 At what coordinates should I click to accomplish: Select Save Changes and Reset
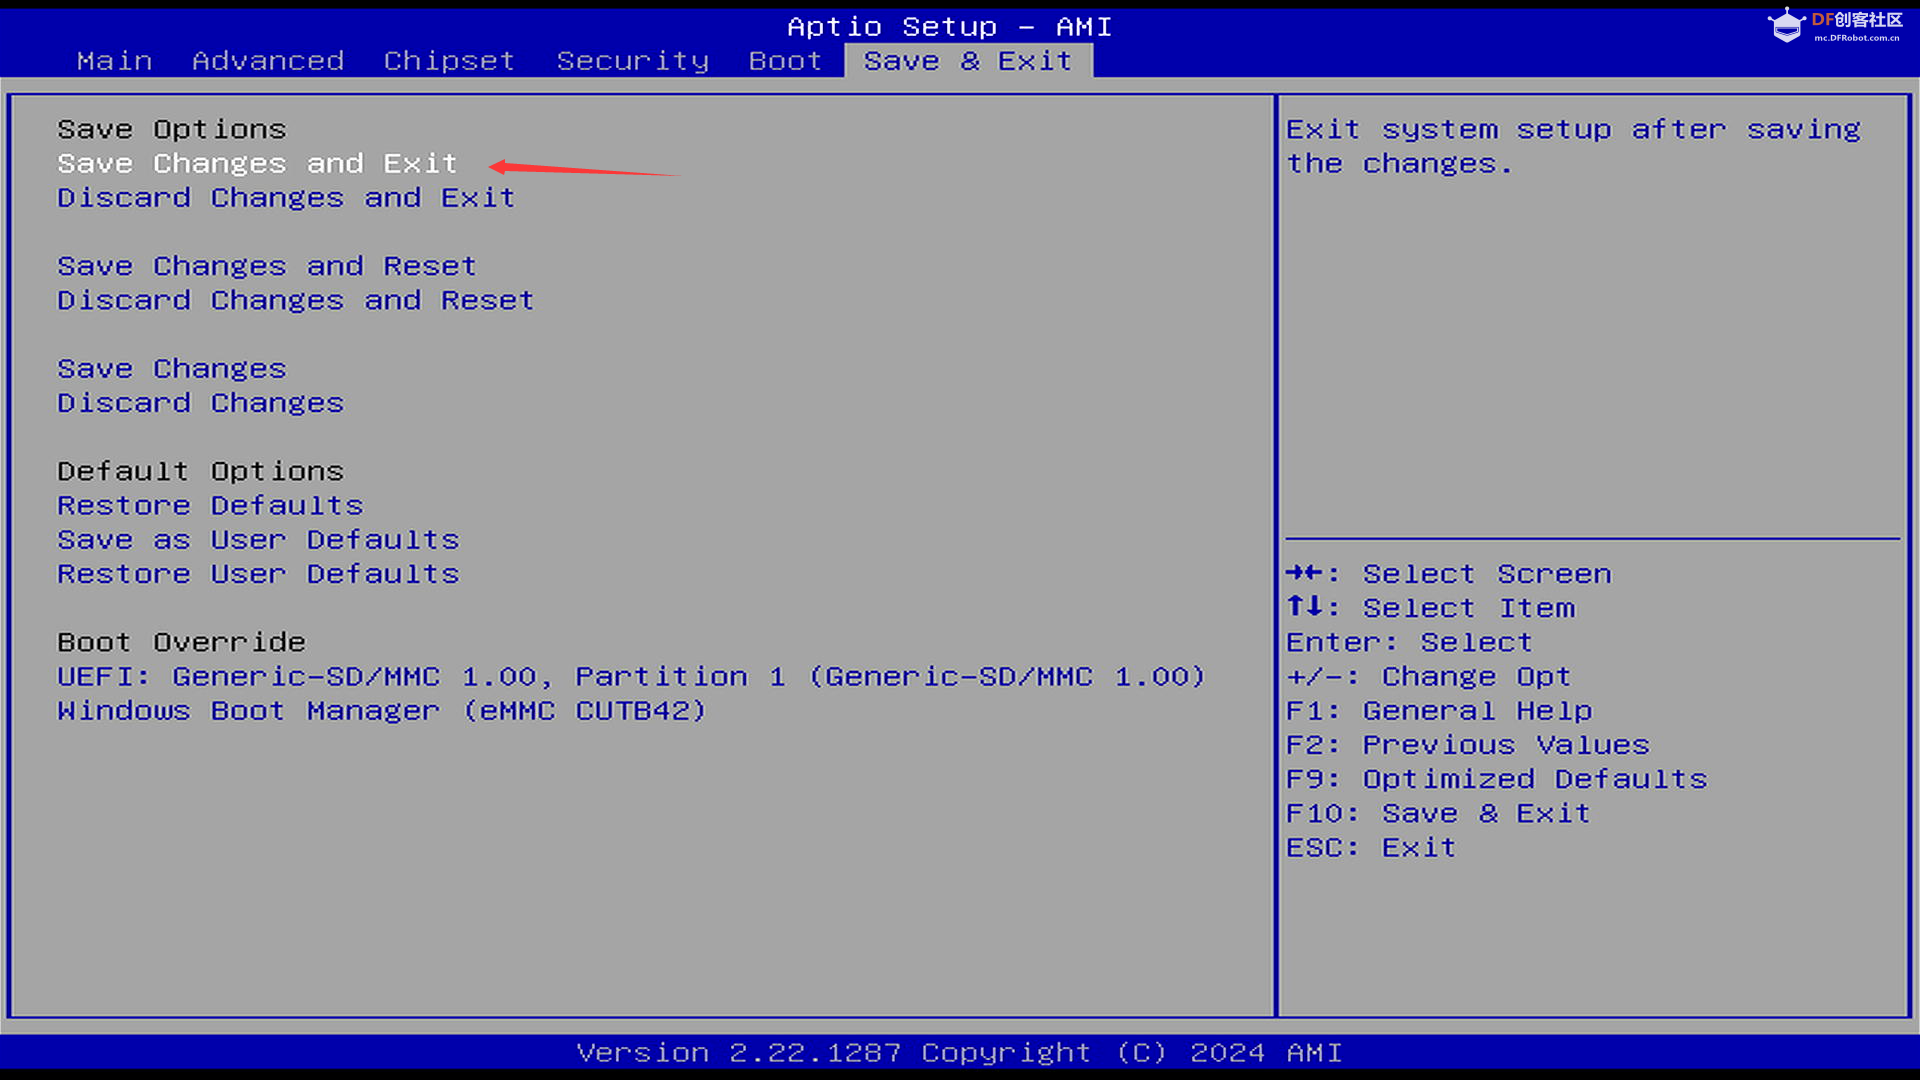[x=267, y=266]
